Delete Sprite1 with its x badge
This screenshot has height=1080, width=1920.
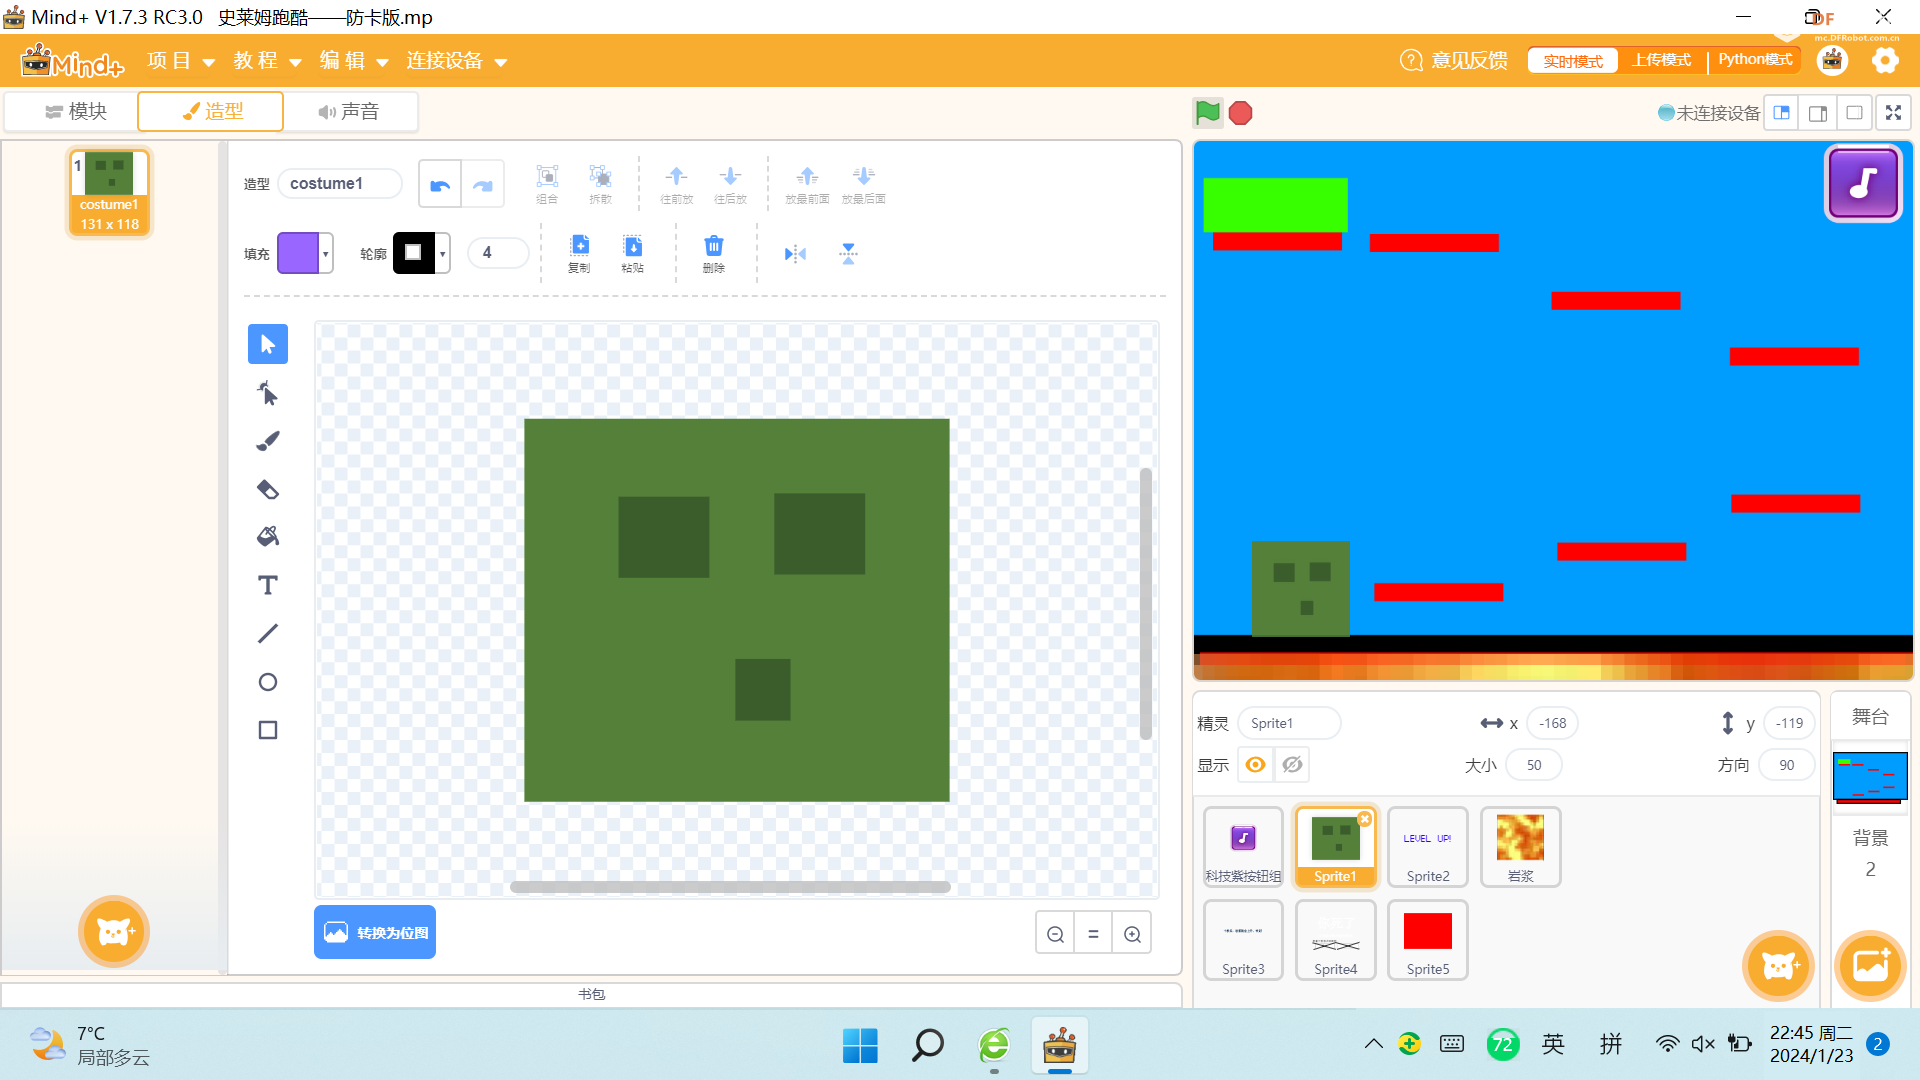coord(1365,819)
